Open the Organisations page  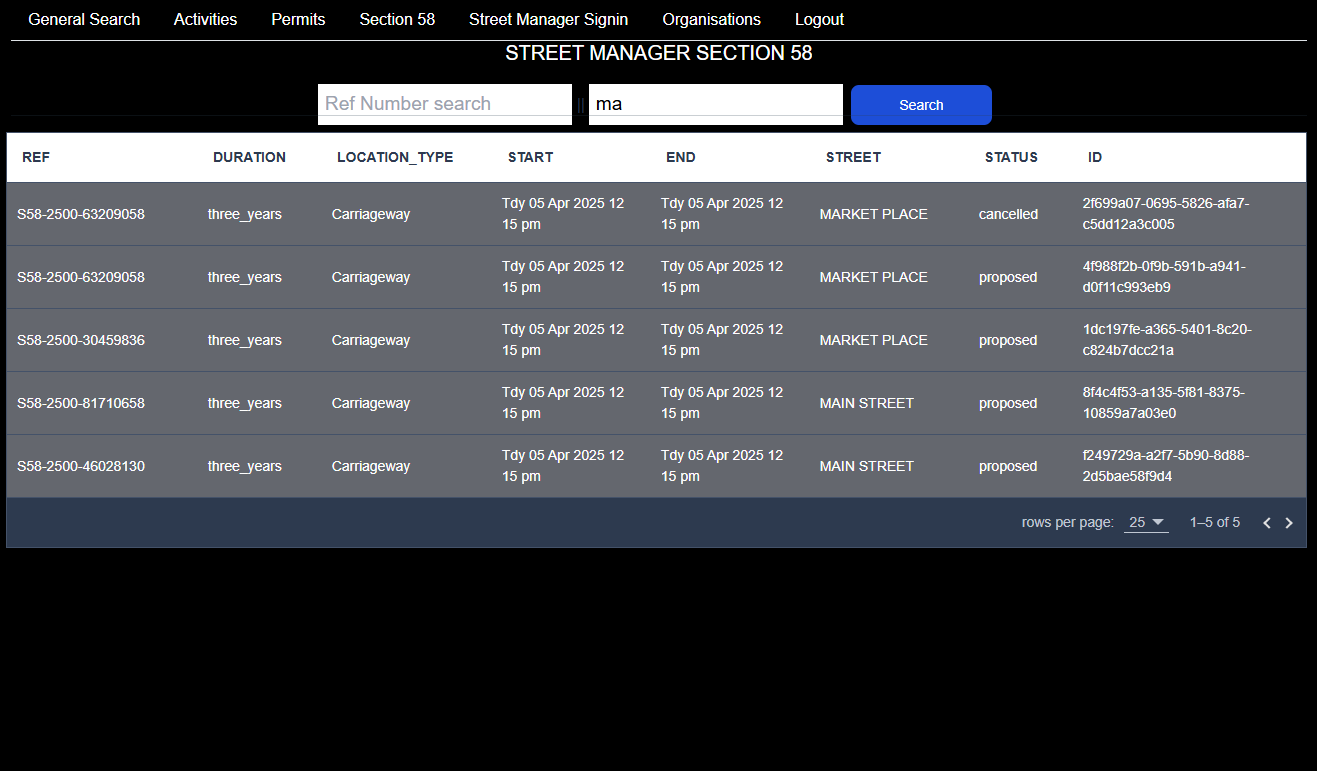click(x=711, y=20)
